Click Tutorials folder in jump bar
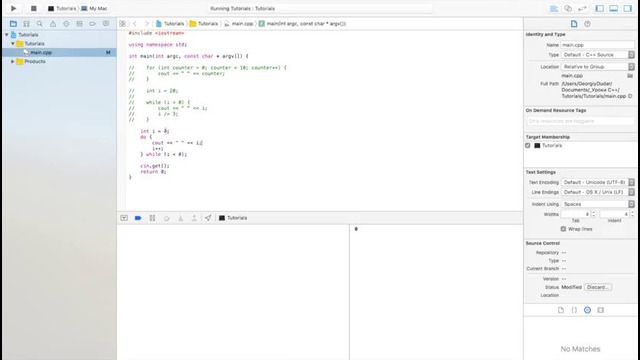 204,24
